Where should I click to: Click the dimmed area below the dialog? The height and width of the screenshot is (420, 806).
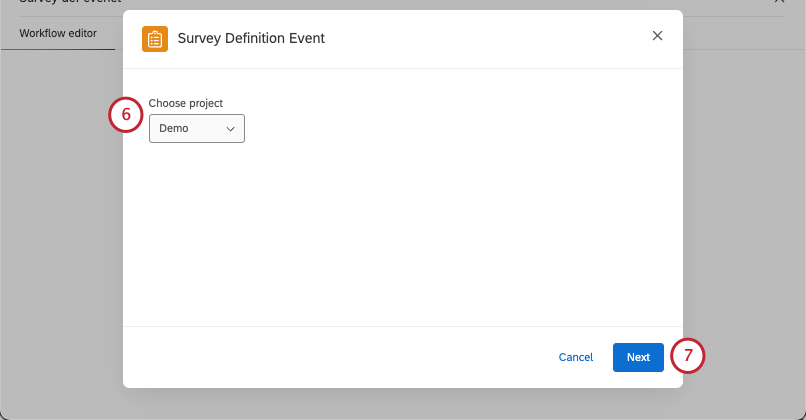(x=400, y=404)
